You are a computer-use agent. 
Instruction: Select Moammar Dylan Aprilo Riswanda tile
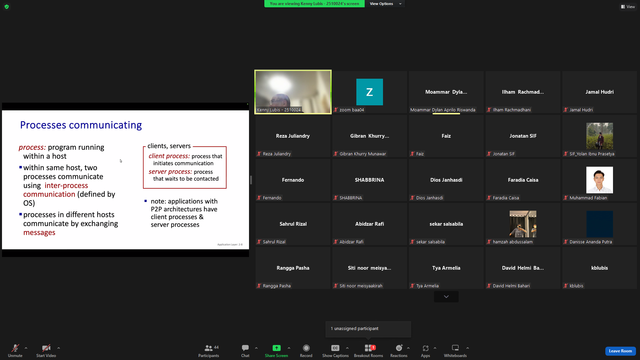tap(446, 92)
